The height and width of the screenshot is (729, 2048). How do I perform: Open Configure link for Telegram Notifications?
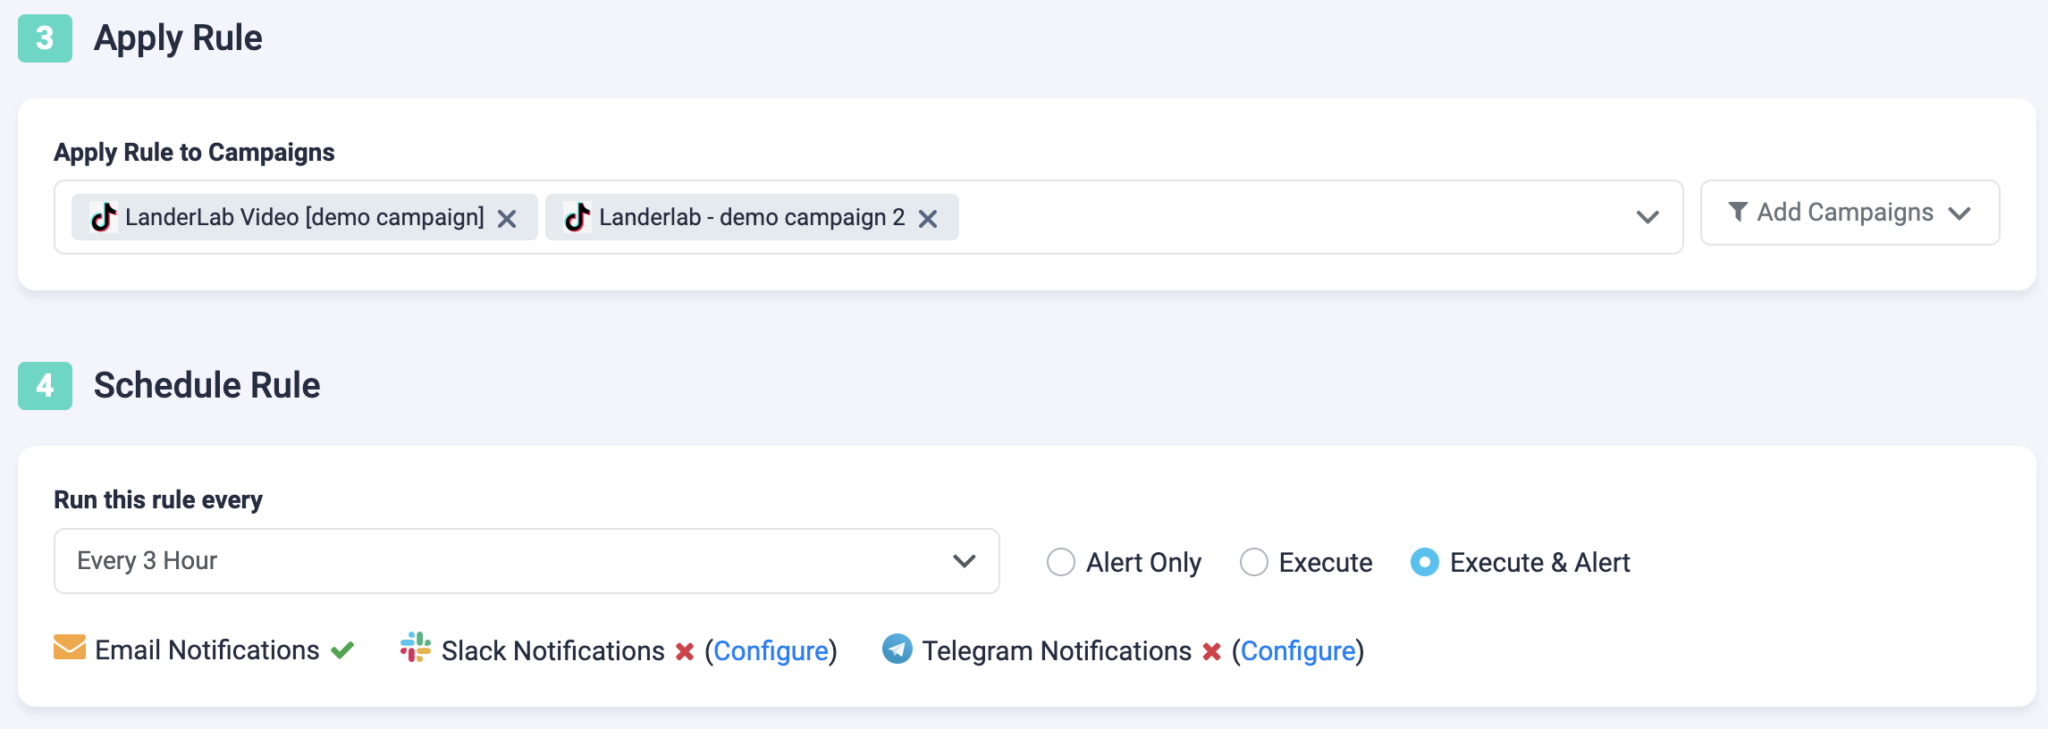(1299, 650)
